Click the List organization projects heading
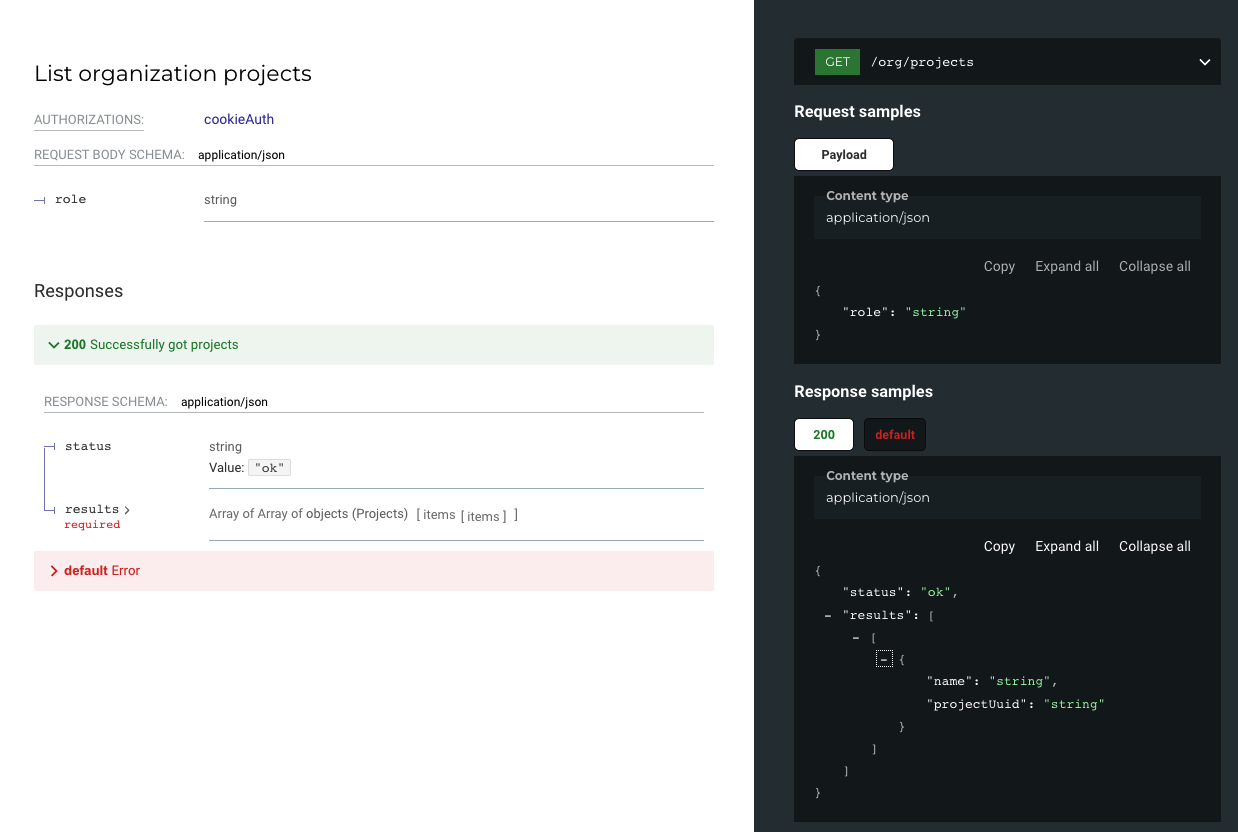The image size is (1238, 832). (x=173, y=74)
